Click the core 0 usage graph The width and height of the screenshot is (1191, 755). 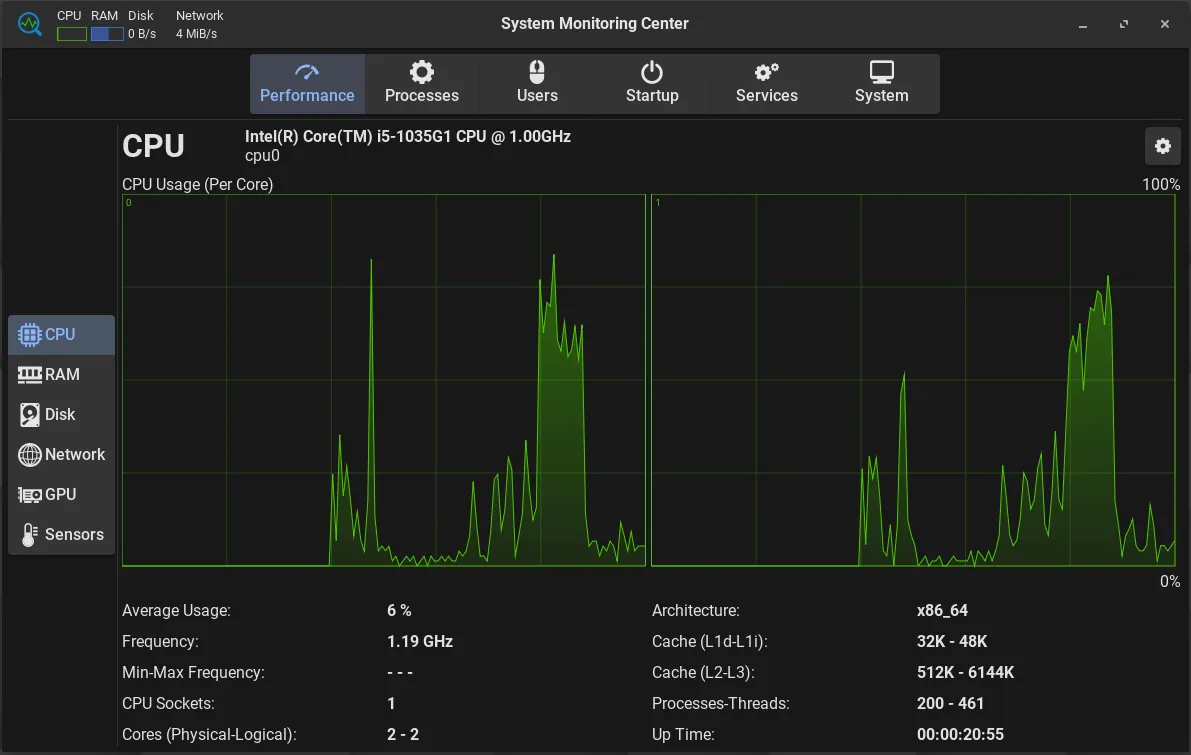pyautogui.click(x=383, y=380)
